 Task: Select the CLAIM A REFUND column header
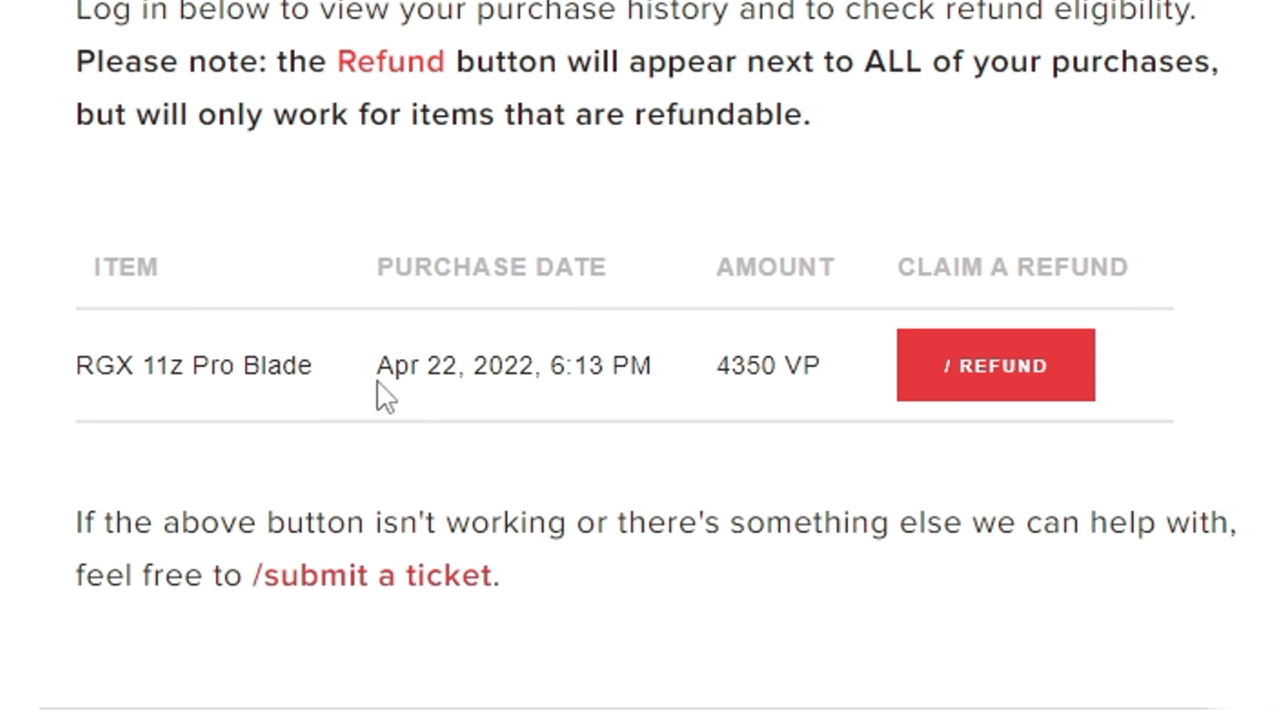click(1012, 267)
